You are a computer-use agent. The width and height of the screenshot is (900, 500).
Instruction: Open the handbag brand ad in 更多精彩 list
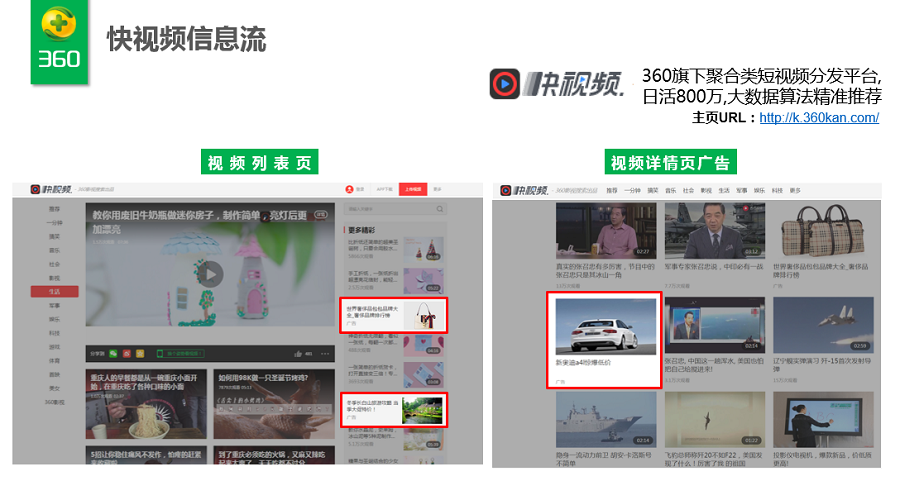point(393,315)
